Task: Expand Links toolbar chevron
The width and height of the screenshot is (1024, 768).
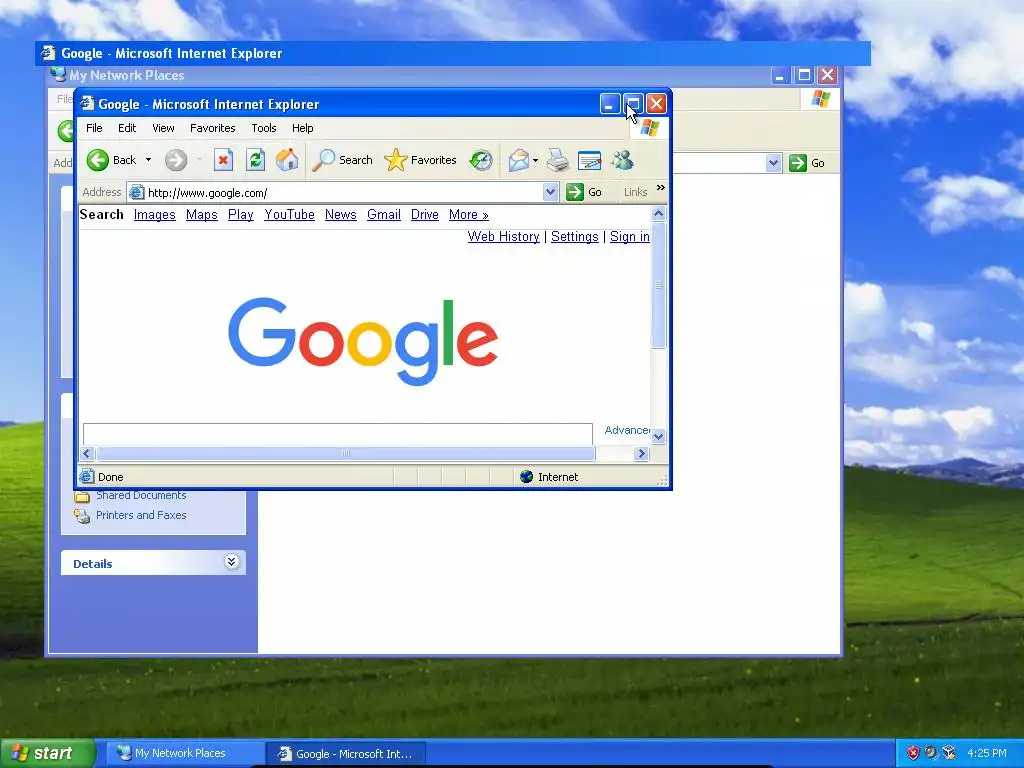Action: 660,188
